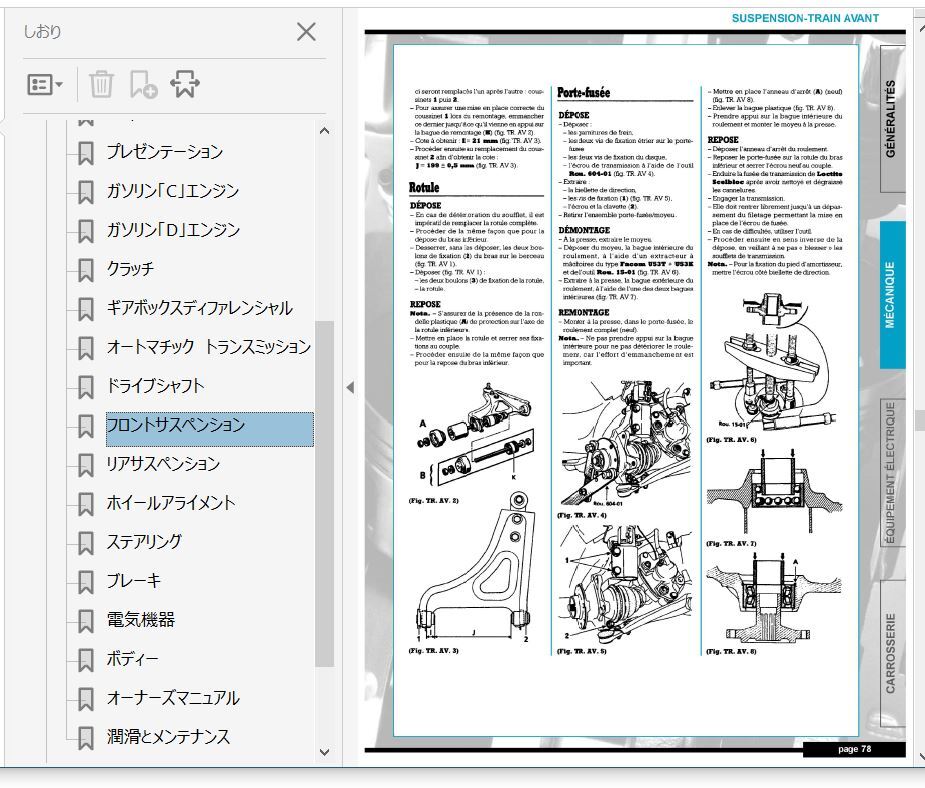This screenshot has width=925, height=788.
Task: Switch to the ÉQUIPEMENT ÉLECTRIQUE side tab
Action: [891, 473]
